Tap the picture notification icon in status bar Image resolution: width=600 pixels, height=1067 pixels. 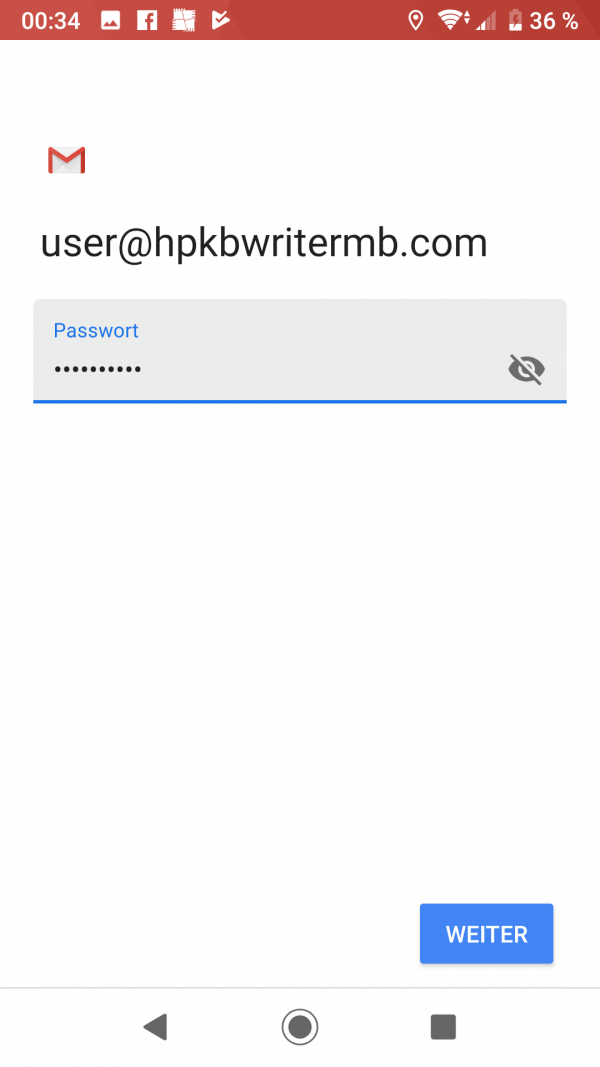[110, 20]
